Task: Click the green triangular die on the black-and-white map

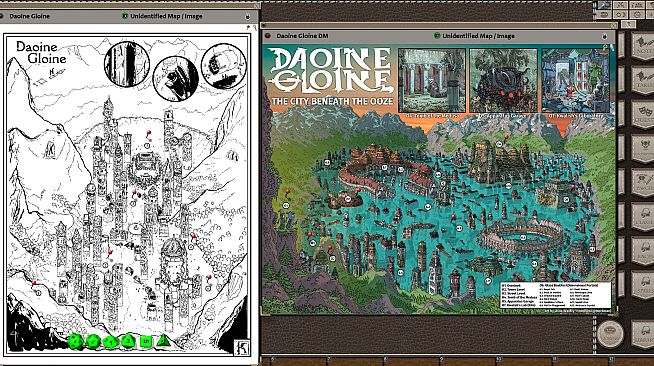Action: coord(164,341)
